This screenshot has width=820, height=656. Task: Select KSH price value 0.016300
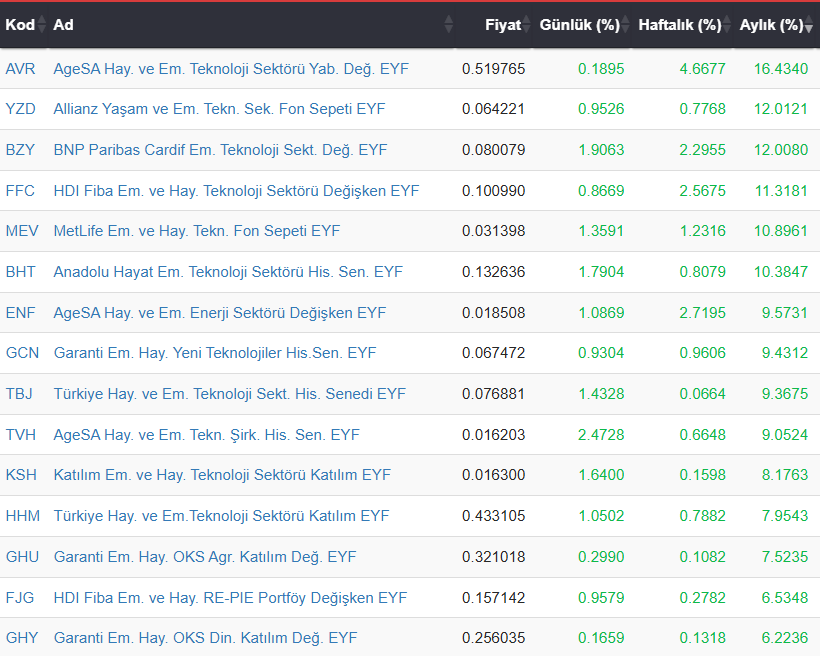[x=493, y=474]
